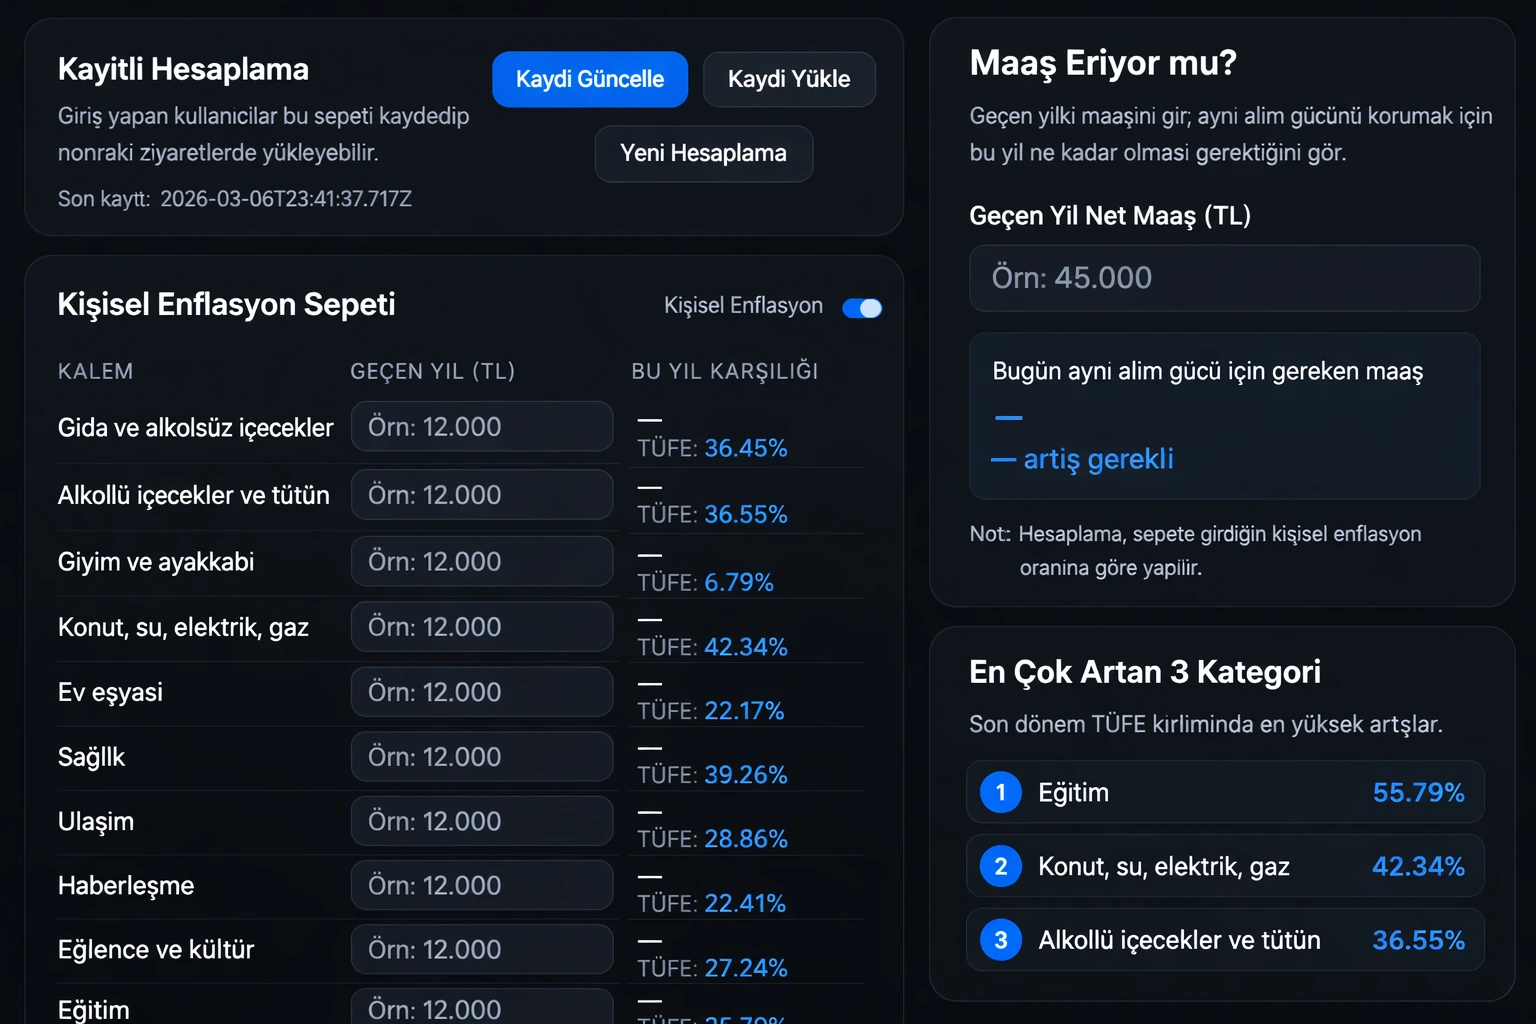Open the artiş gerekli result link
This screenshot has height=1024, width=1536.
point(1097,459)
